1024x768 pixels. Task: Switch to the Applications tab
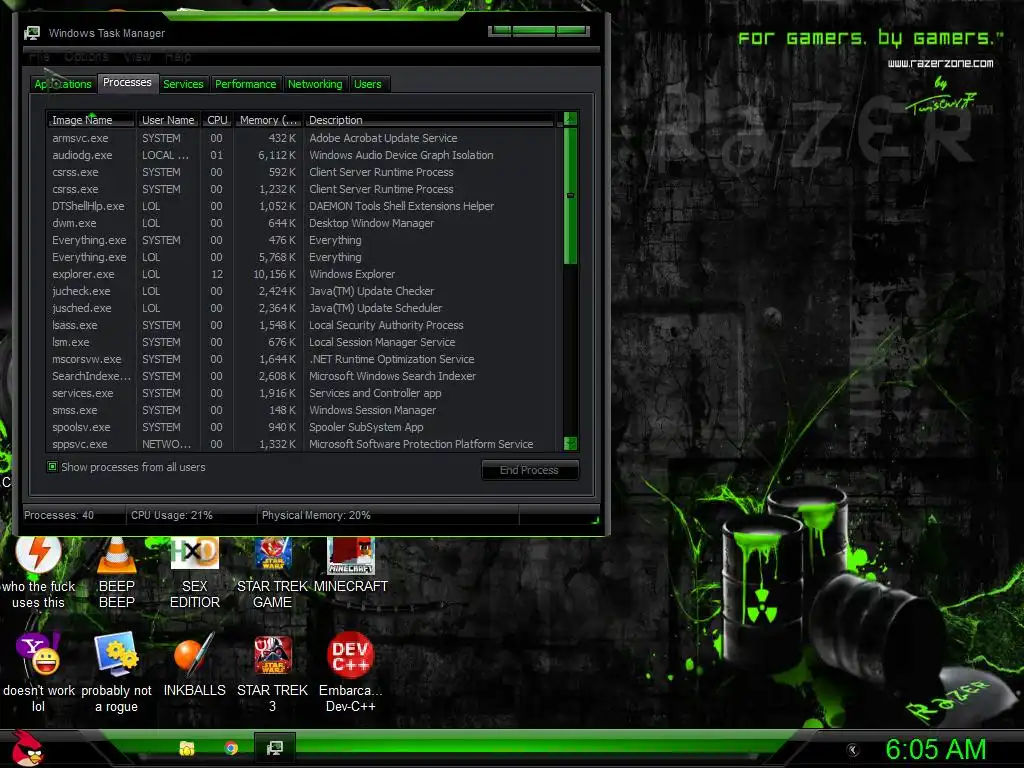pos(63,84)
